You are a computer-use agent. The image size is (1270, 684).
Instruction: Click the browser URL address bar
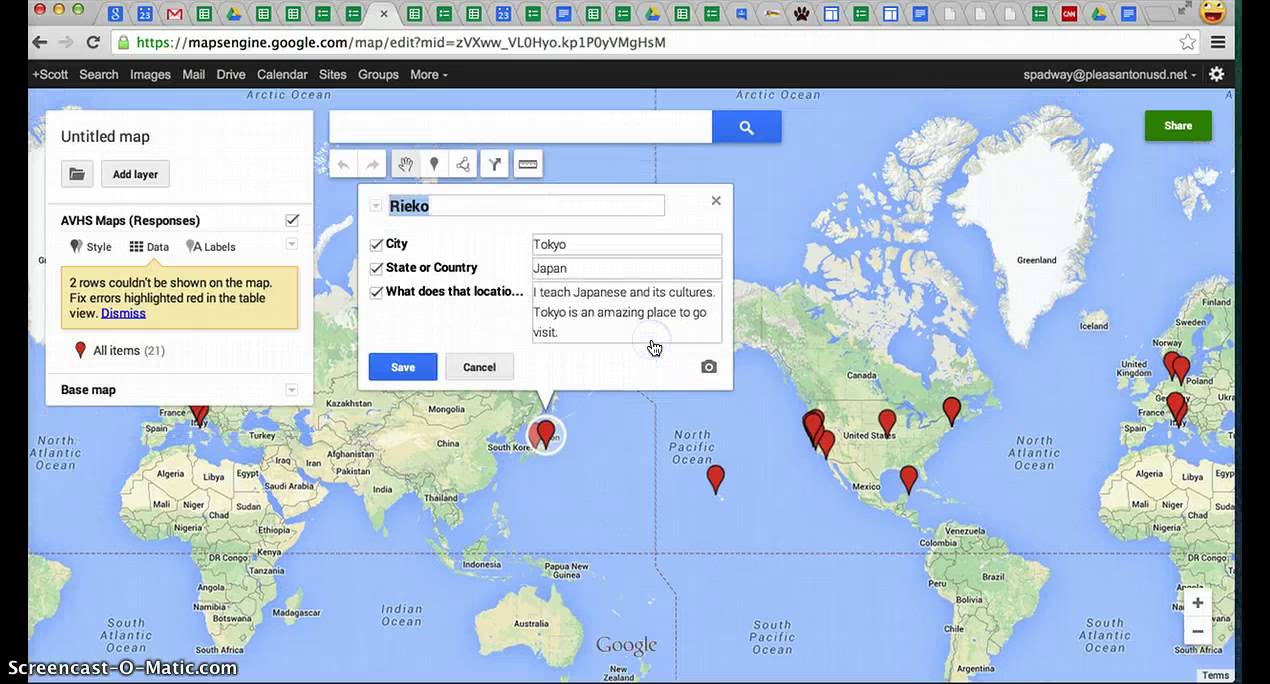pyautogui.click(x=640, y=42)
